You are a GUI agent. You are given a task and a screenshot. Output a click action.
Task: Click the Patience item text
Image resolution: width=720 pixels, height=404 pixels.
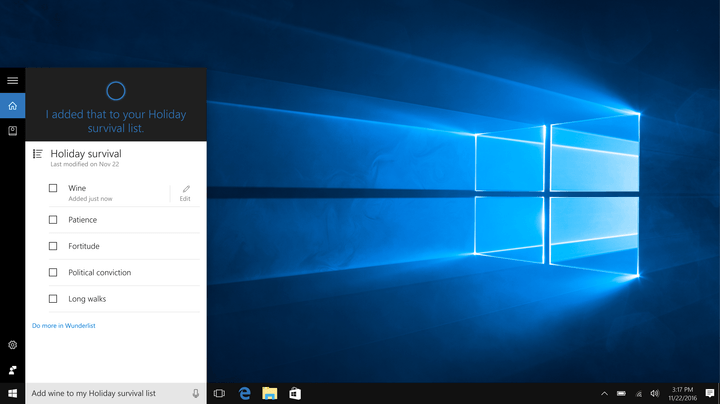(x=83, y=220)
